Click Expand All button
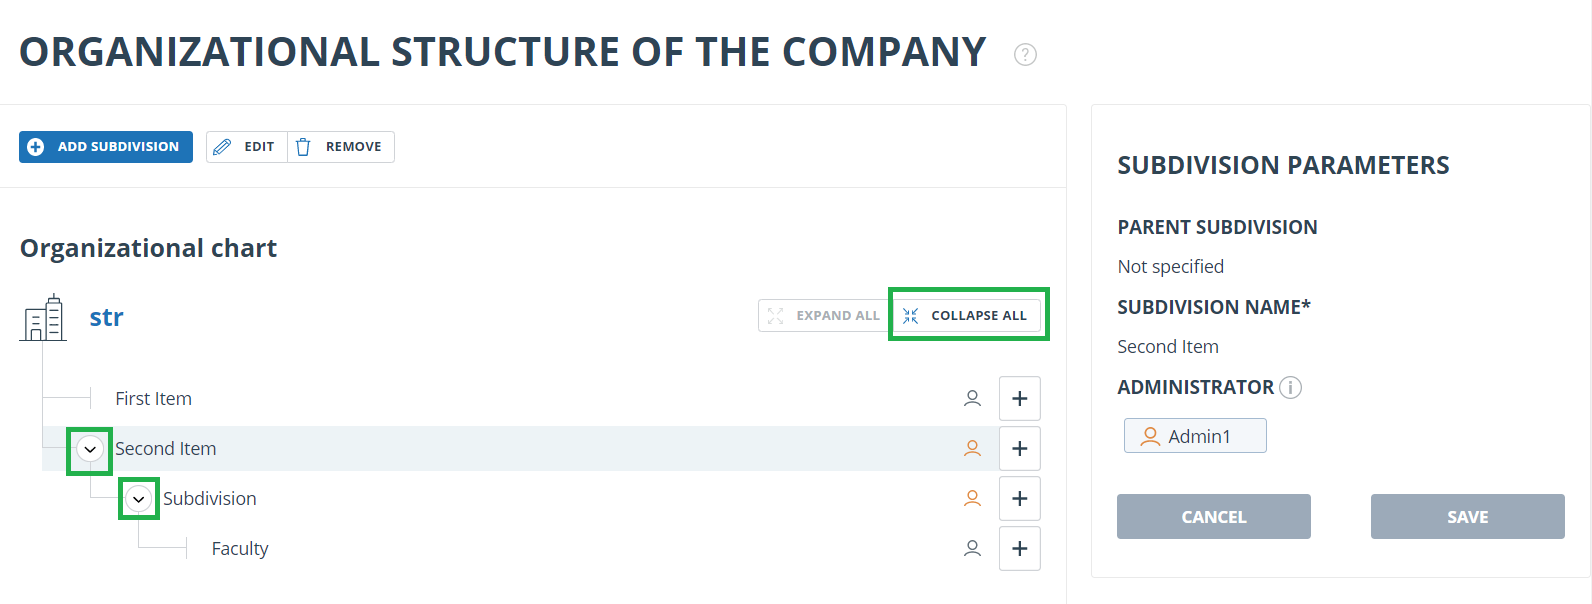 (824, 315)
